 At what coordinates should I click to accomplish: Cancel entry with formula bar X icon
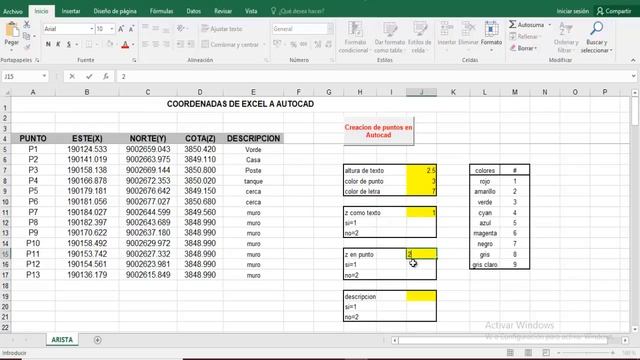click(x=72, y=76)
